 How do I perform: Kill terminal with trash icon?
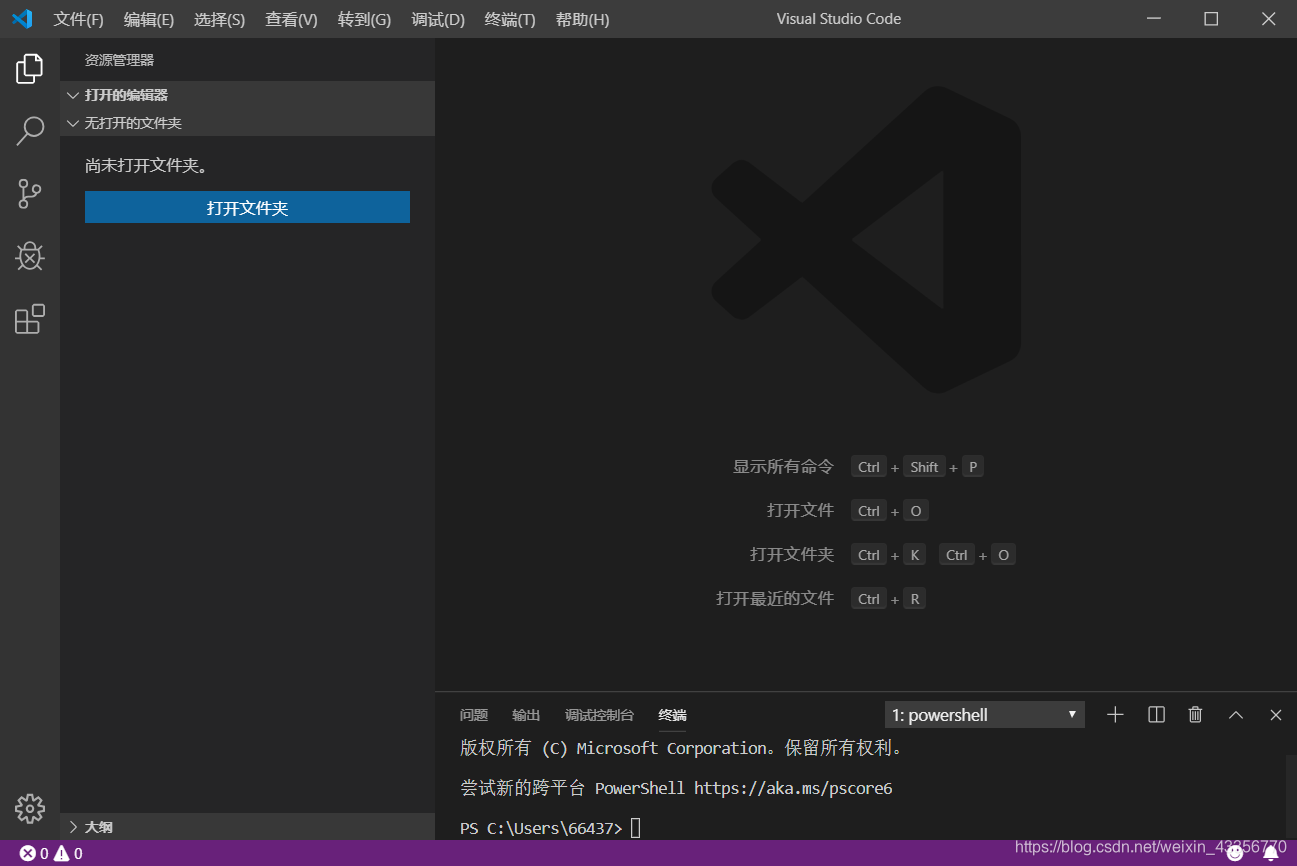1195,715
